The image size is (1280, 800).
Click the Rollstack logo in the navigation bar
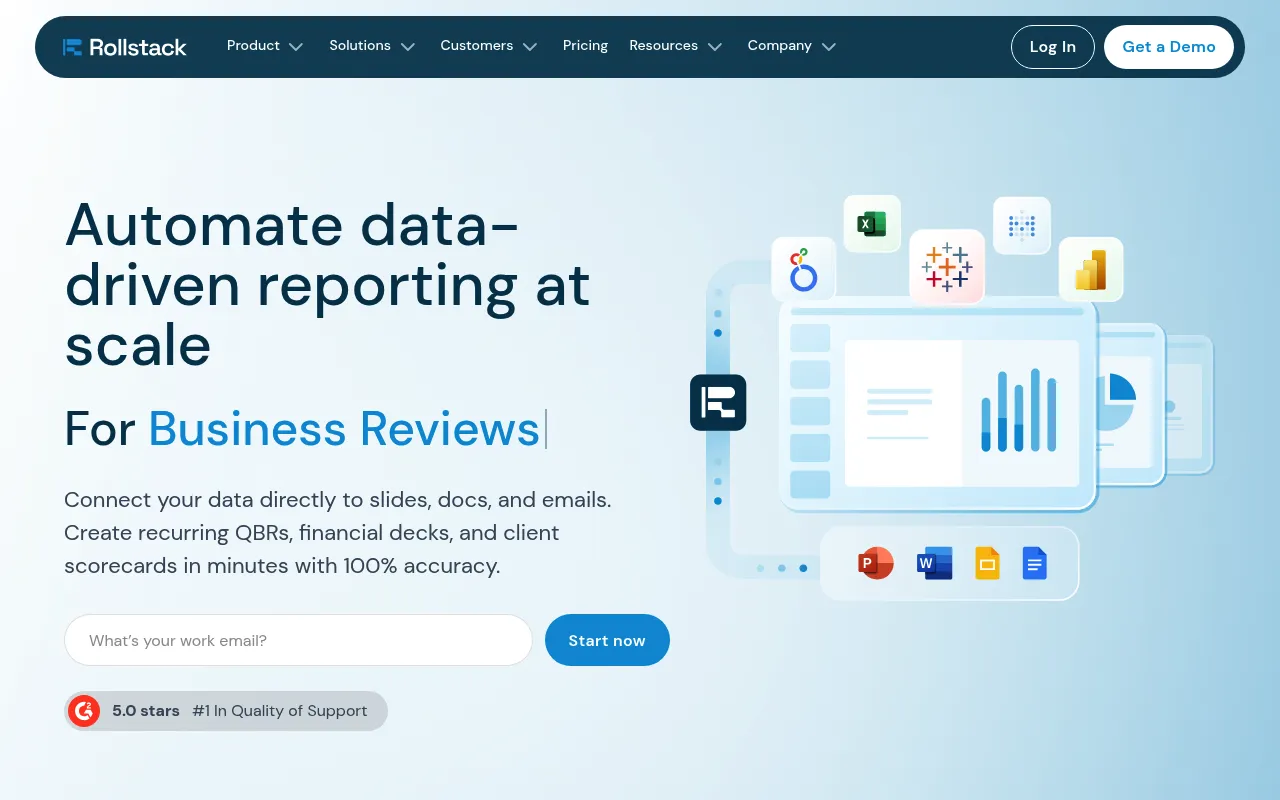point(124,47)
